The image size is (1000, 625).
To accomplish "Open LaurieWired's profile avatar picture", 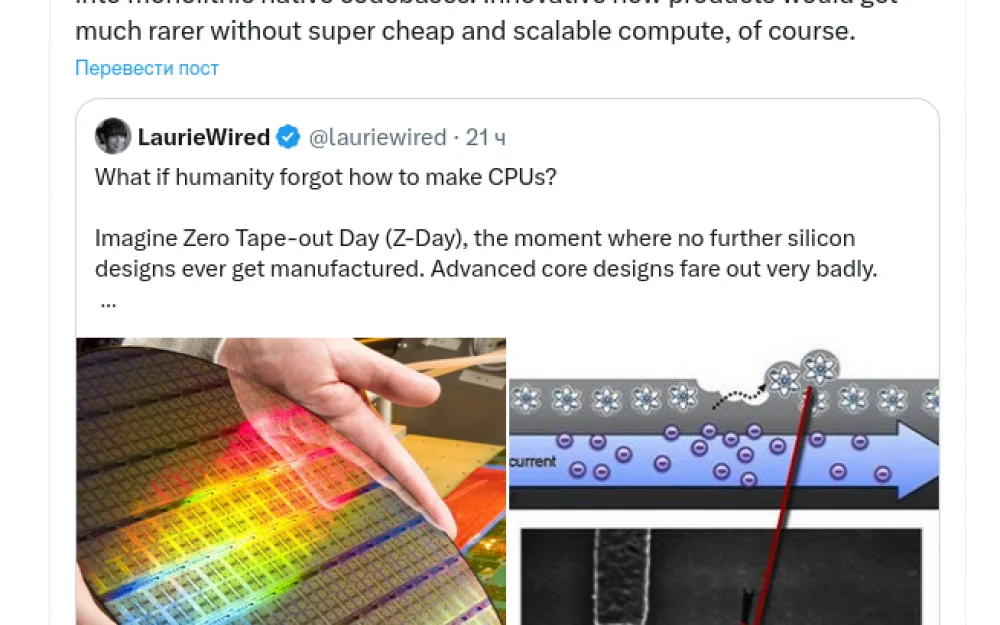I will [113, 136].
